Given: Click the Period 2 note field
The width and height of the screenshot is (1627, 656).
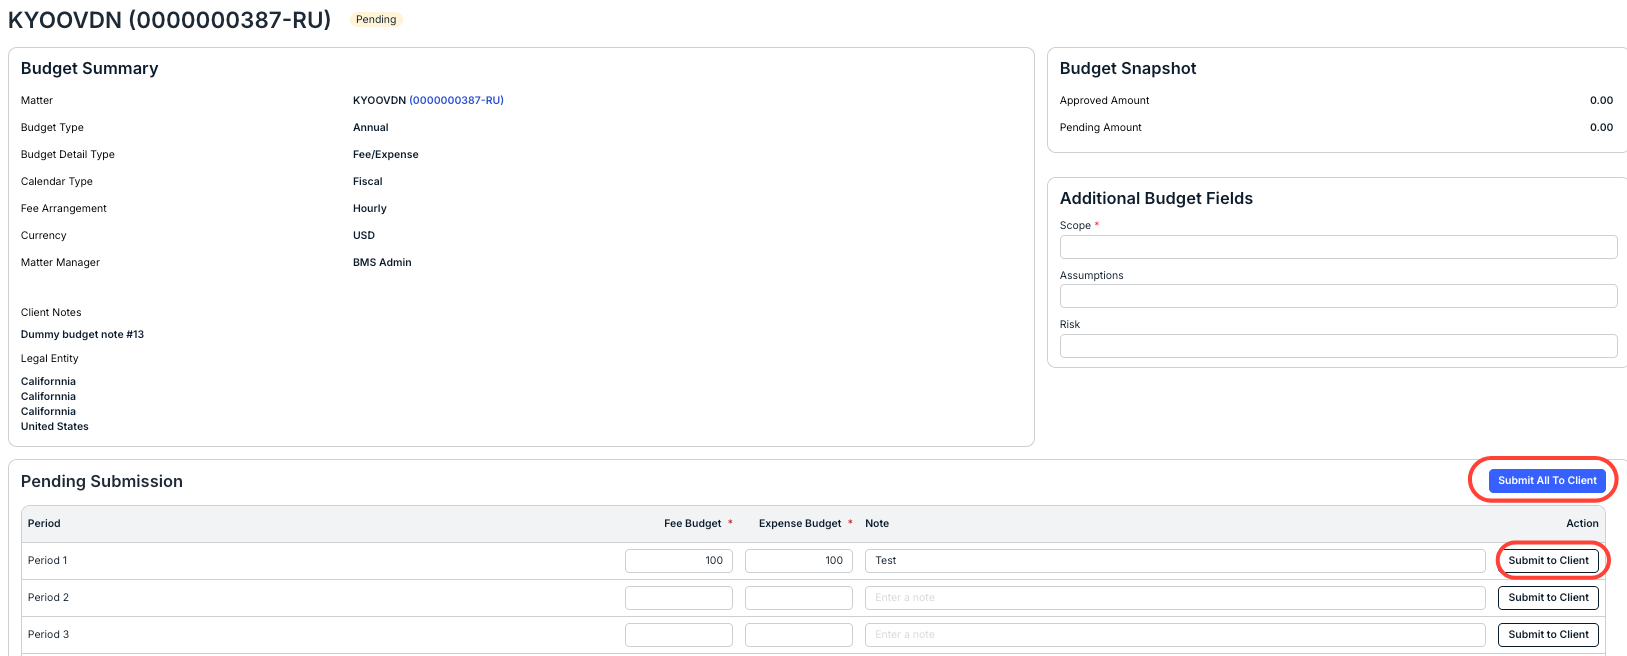Looking at the screenshot, I should tap(1175, 598).
